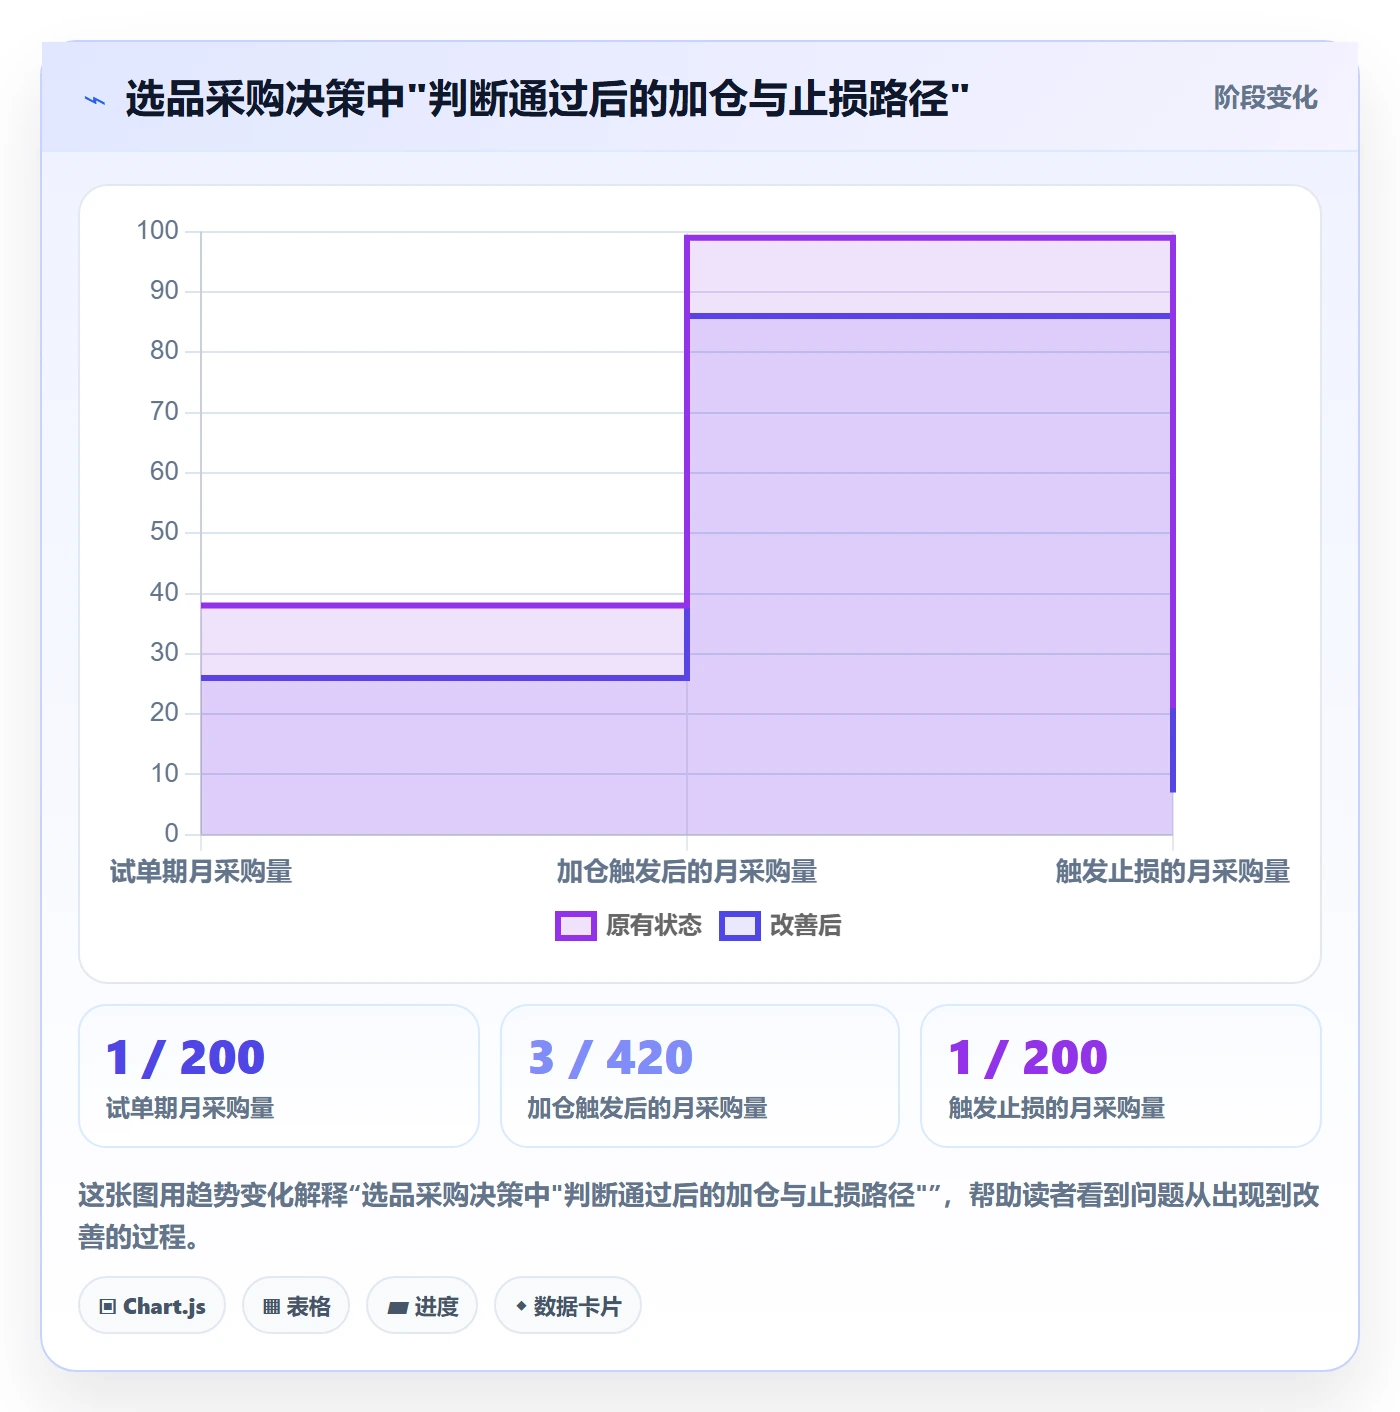Click the x-axis label 试单期月采购量
Screen dimensions: 1400x1412
(x=201, y=872)
